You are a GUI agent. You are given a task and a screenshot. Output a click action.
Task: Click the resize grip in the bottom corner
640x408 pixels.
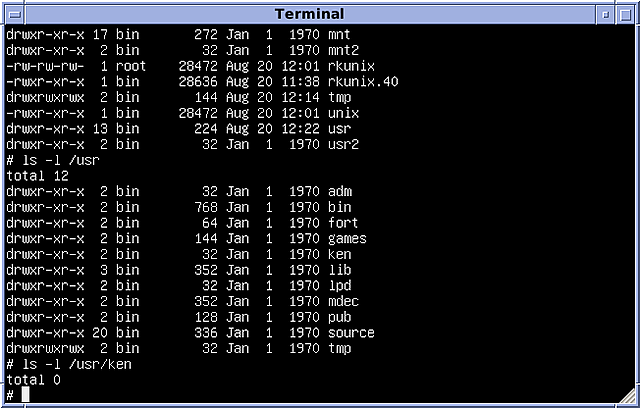[x=627, y=396]
